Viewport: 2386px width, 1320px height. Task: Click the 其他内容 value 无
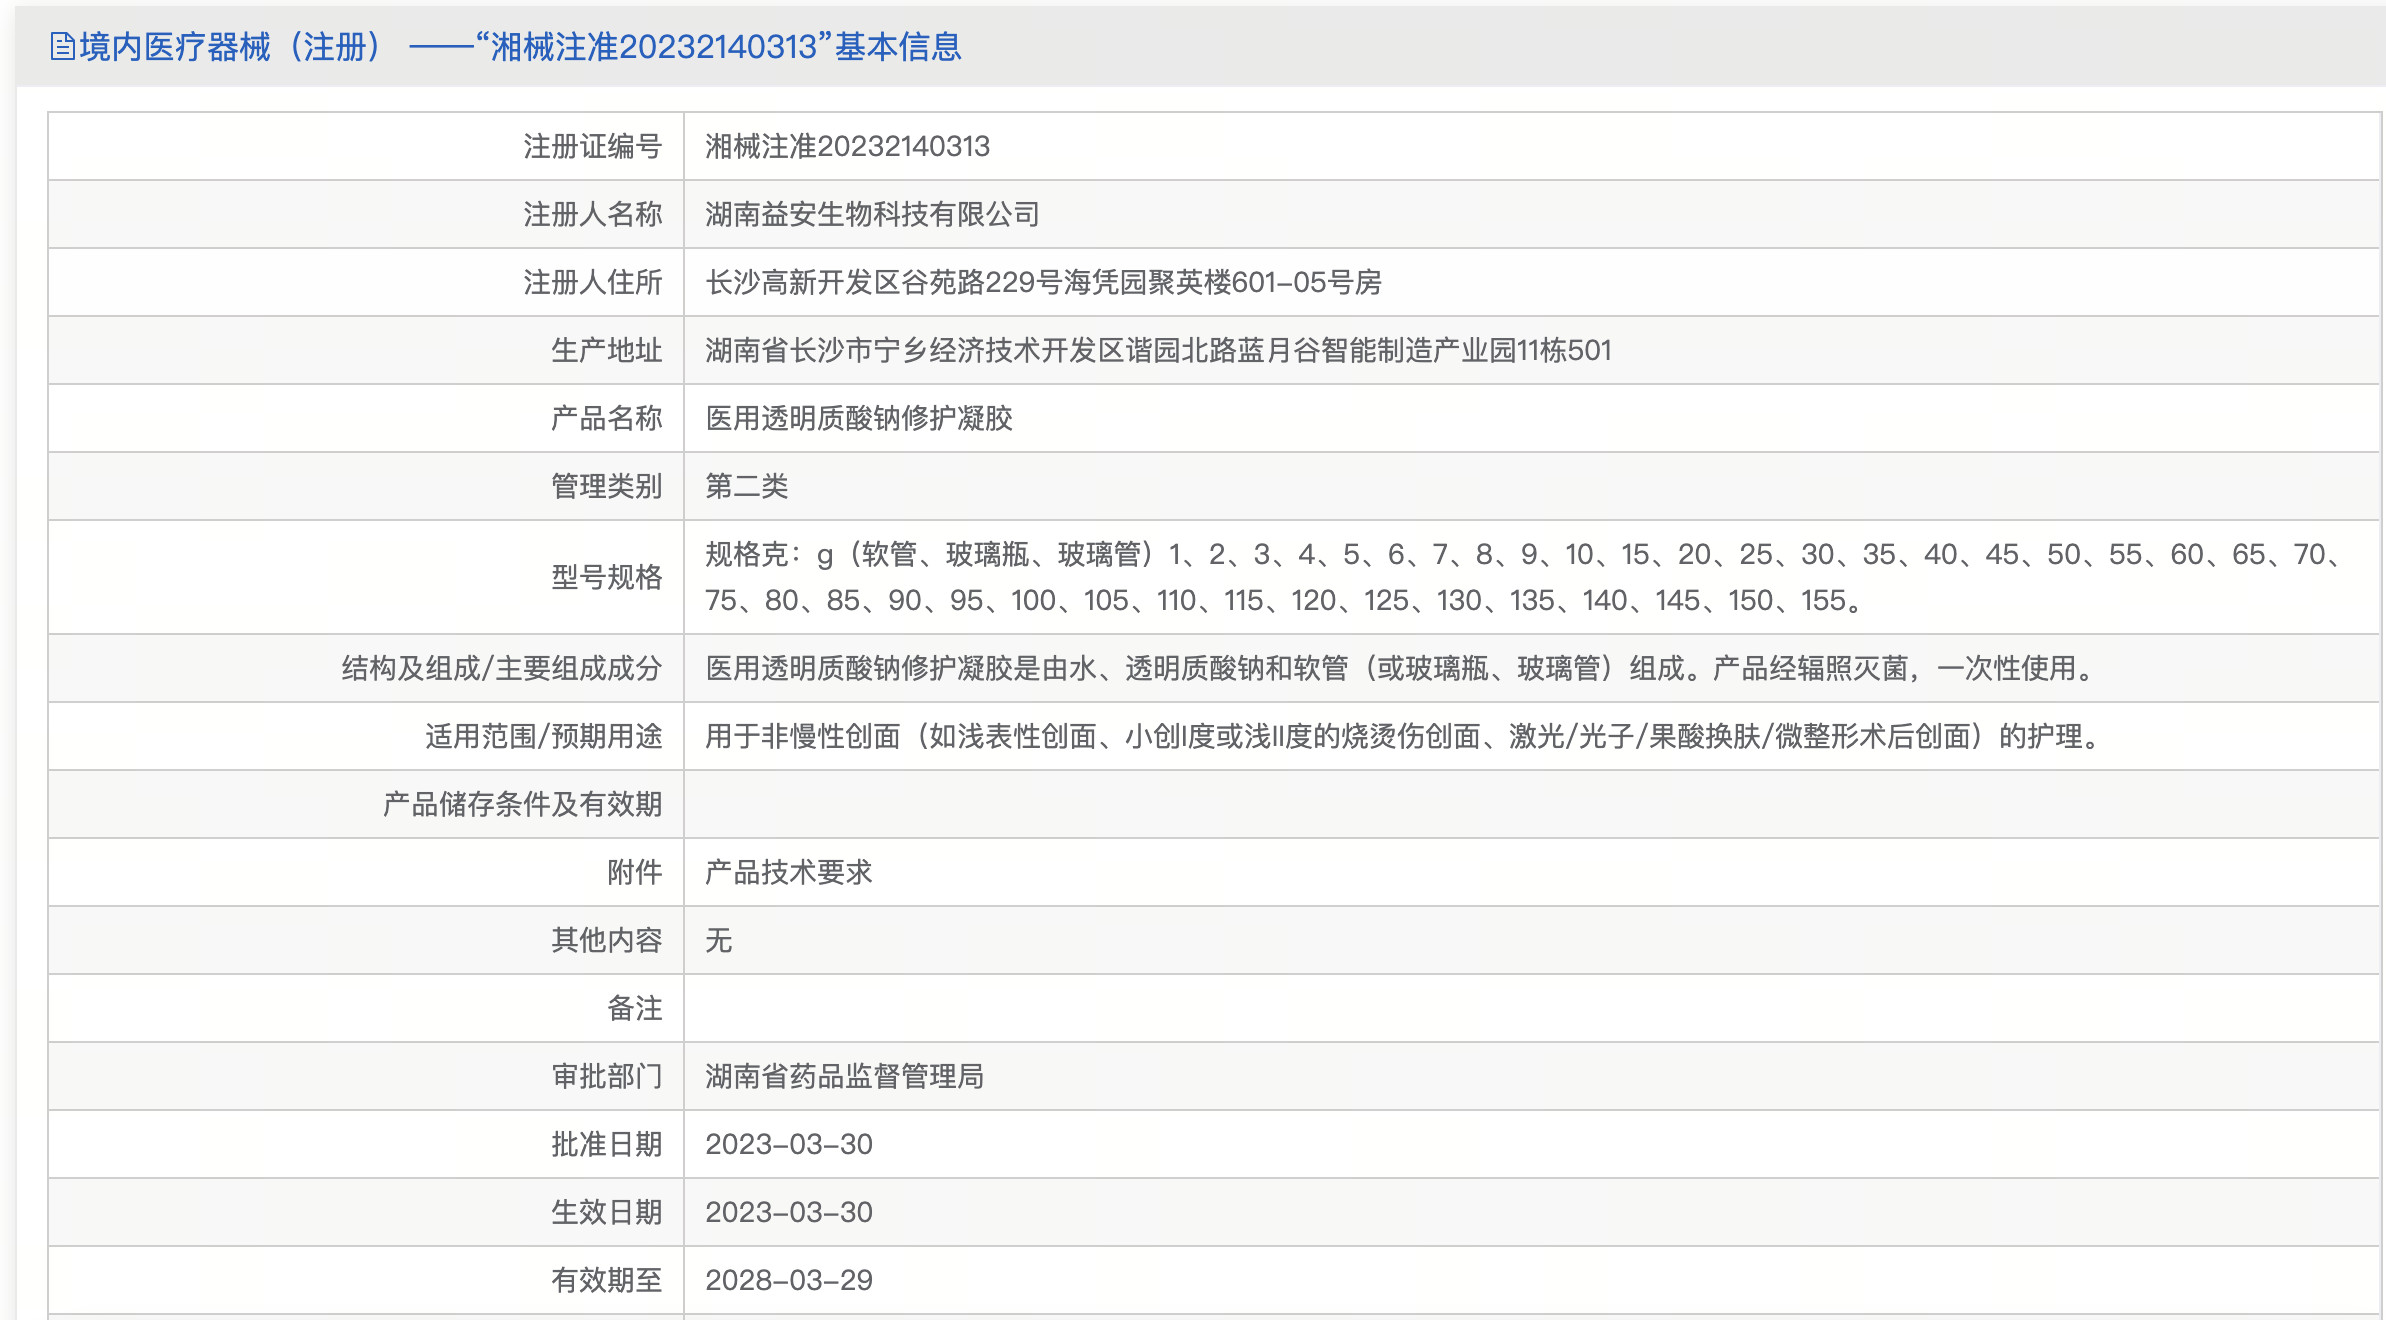[x=719, y=941]
